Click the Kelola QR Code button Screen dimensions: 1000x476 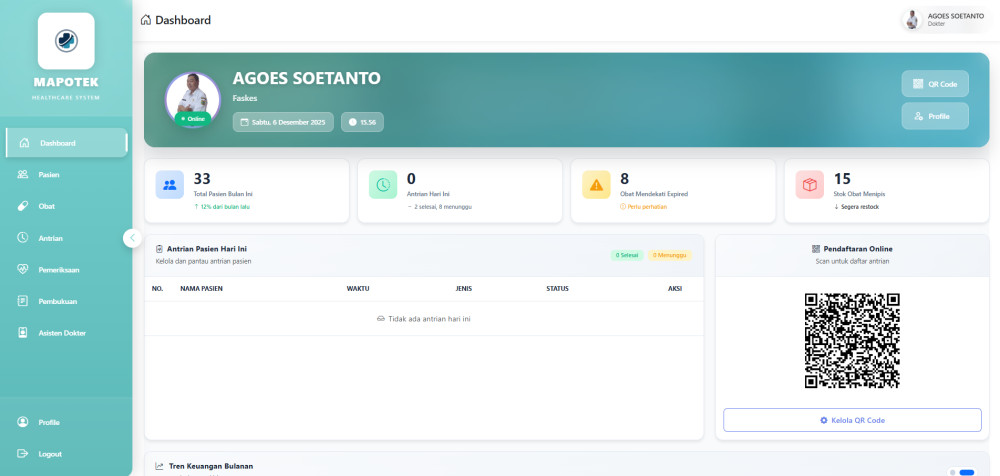coord(852,420)
